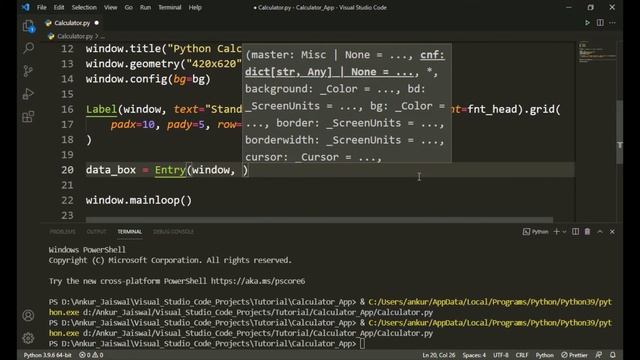Viewport: 640px width, 360px height.
Task: Add a new terminal with plus icon
Action: tap(556, 231)
